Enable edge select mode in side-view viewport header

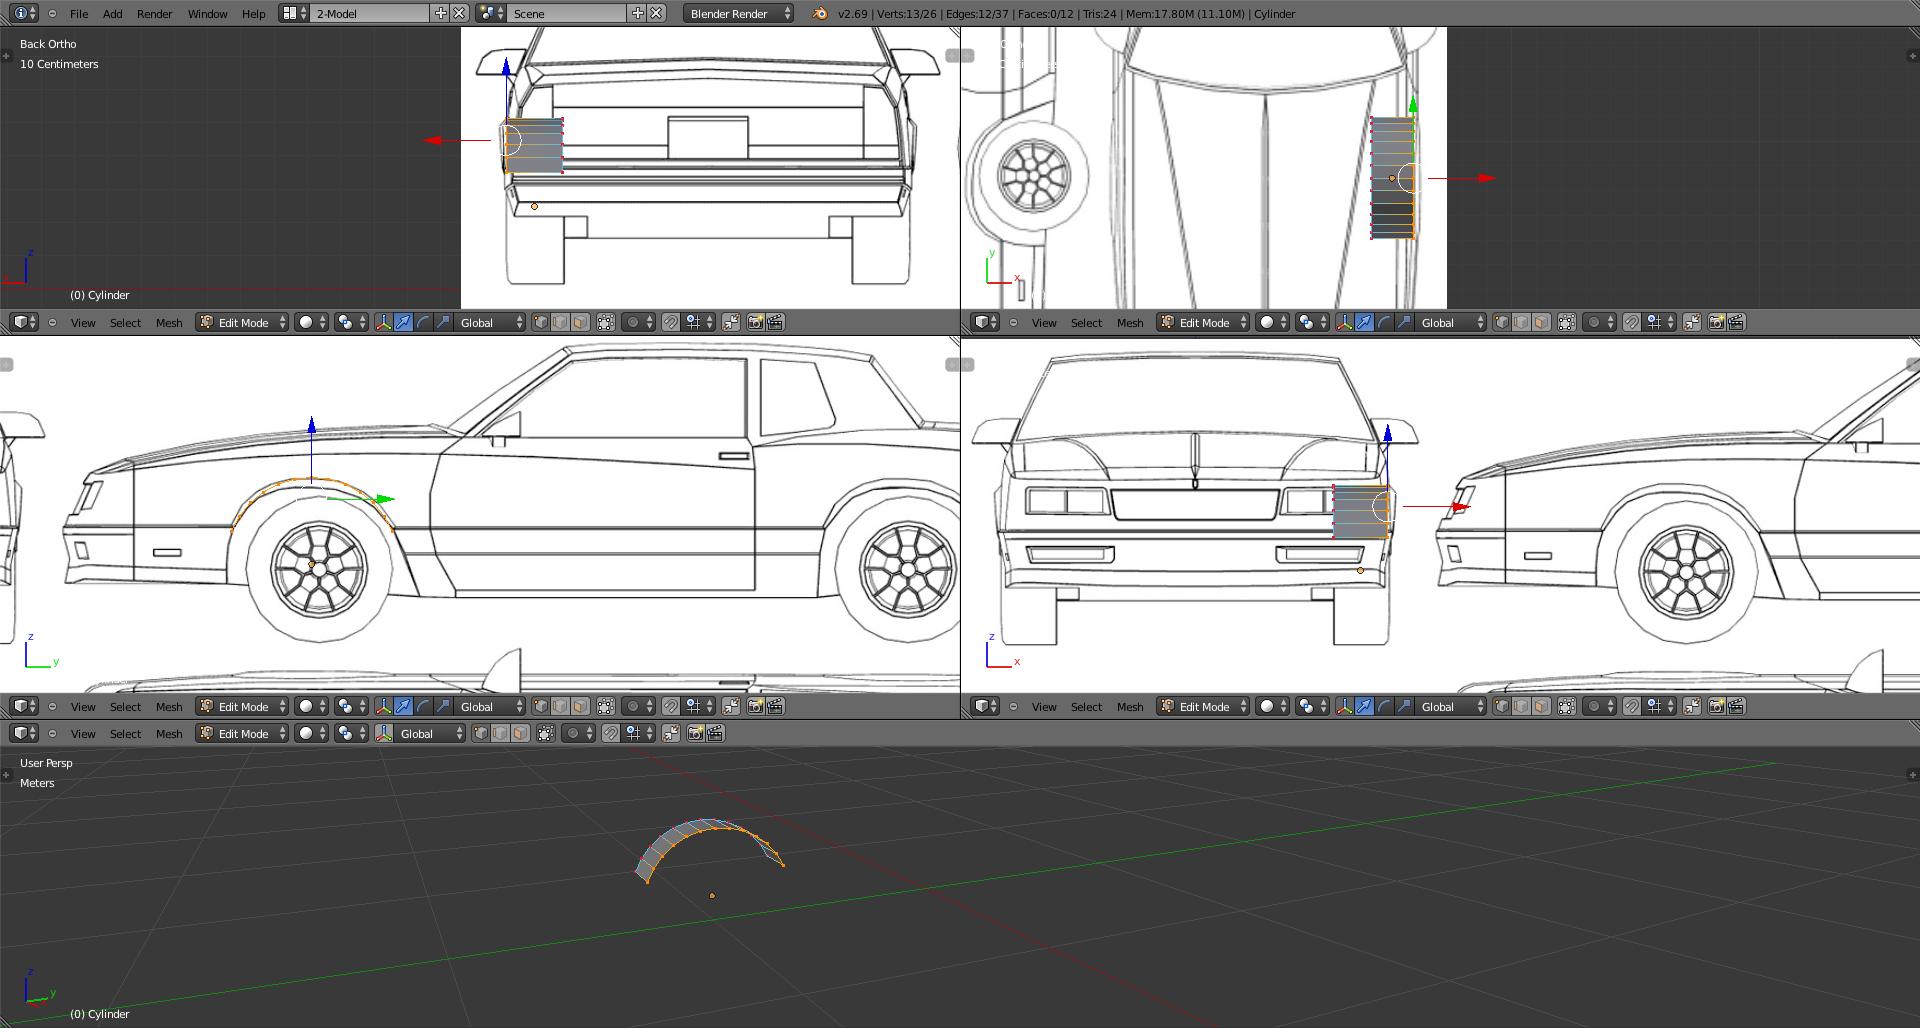[560, 706]
